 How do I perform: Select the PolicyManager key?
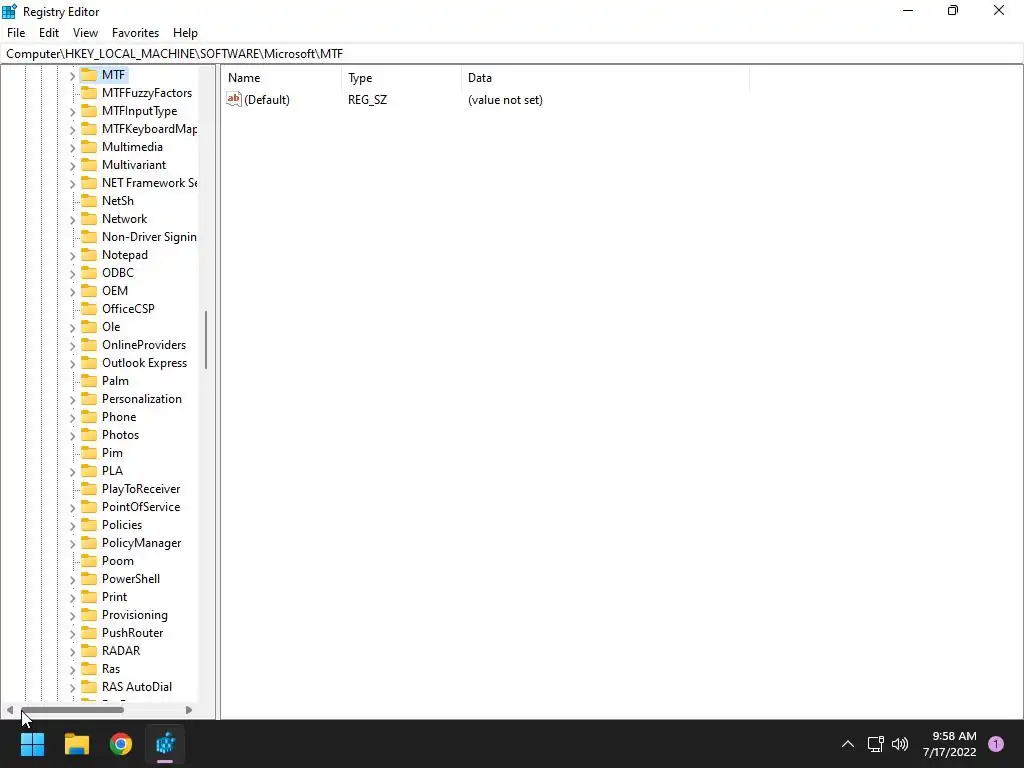coord(142,543)
